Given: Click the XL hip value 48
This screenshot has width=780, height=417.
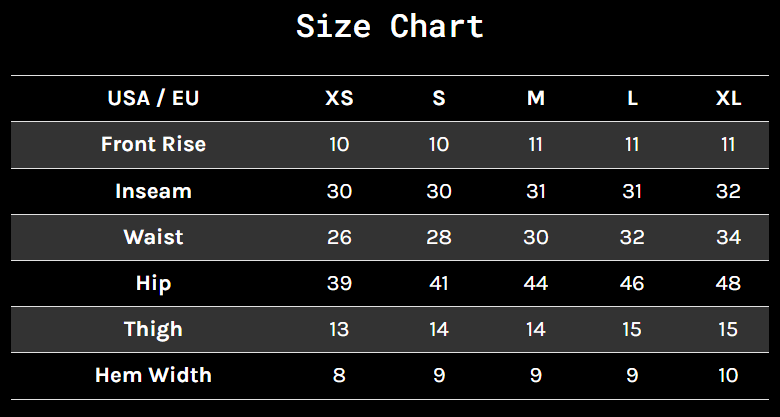Looking at the screenshot, I should coord(729,284).
